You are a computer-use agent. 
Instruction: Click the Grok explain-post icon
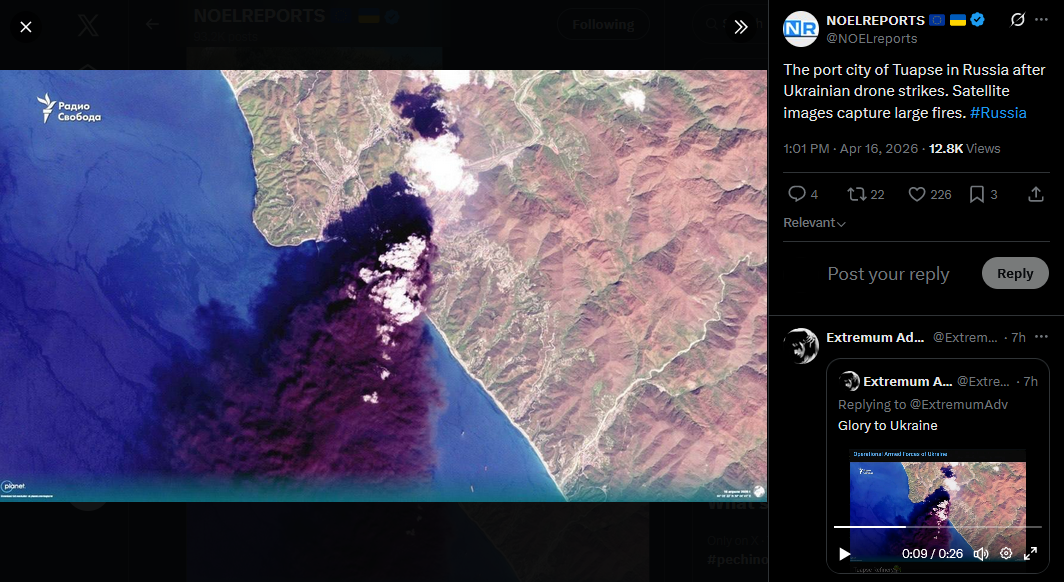(x=1017, y=20)
